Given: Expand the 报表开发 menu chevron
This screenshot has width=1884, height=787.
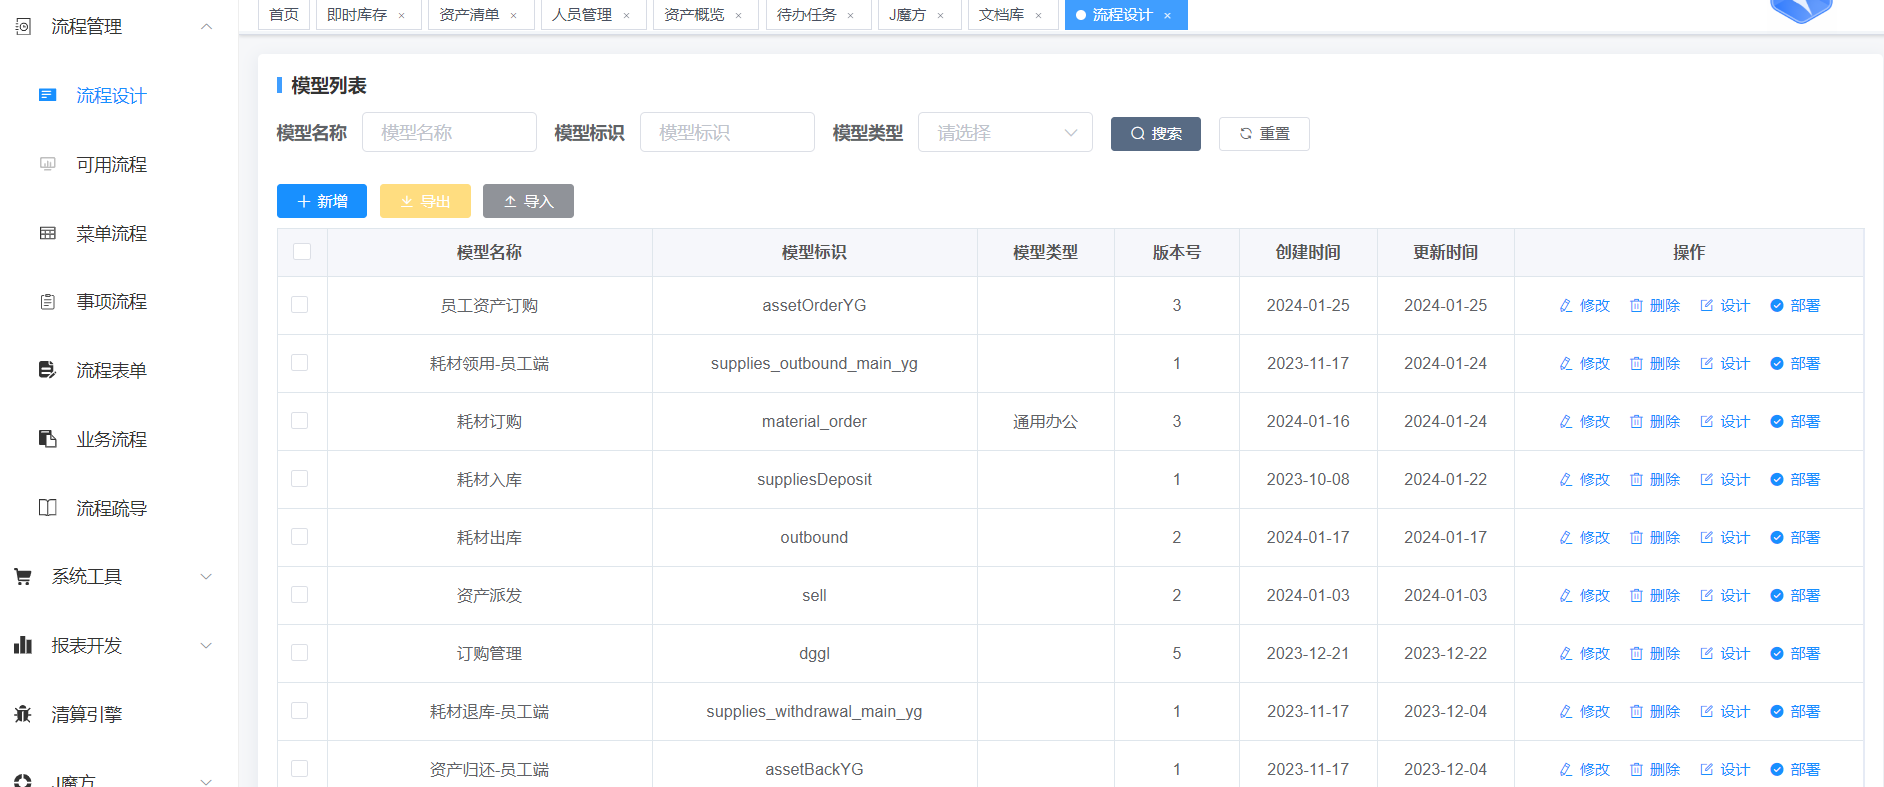Looking at the screenshot, I should (x=207, y=646).
